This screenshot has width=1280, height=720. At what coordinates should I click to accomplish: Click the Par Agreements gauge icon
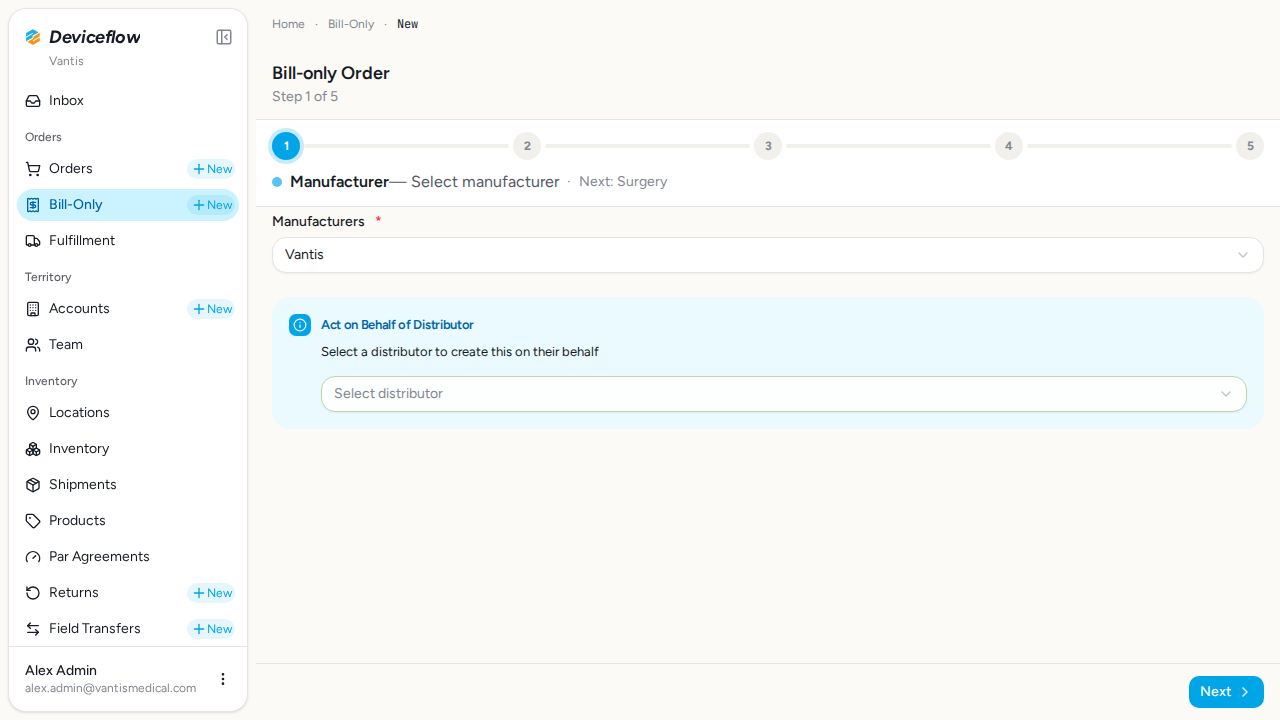tap(33, 557)
